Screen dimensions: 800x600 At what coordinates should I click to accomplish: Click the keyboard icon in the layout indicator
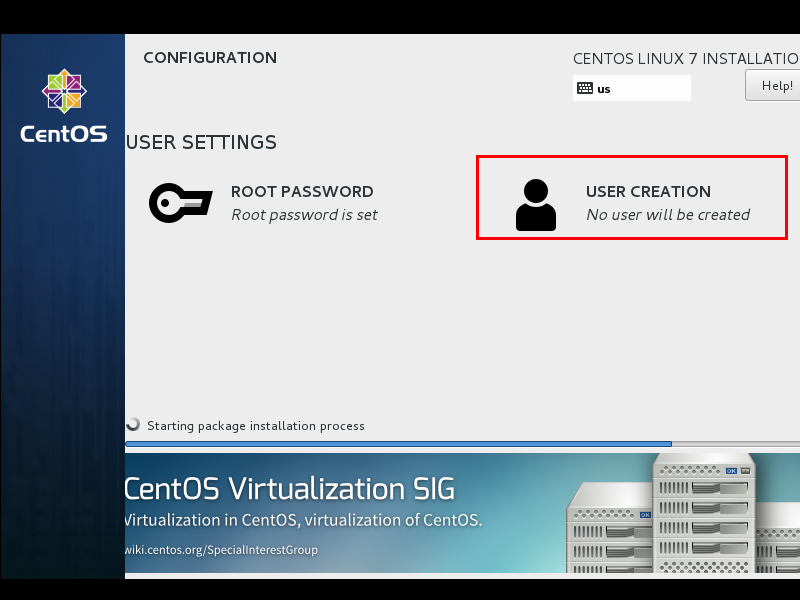(585, 88)
